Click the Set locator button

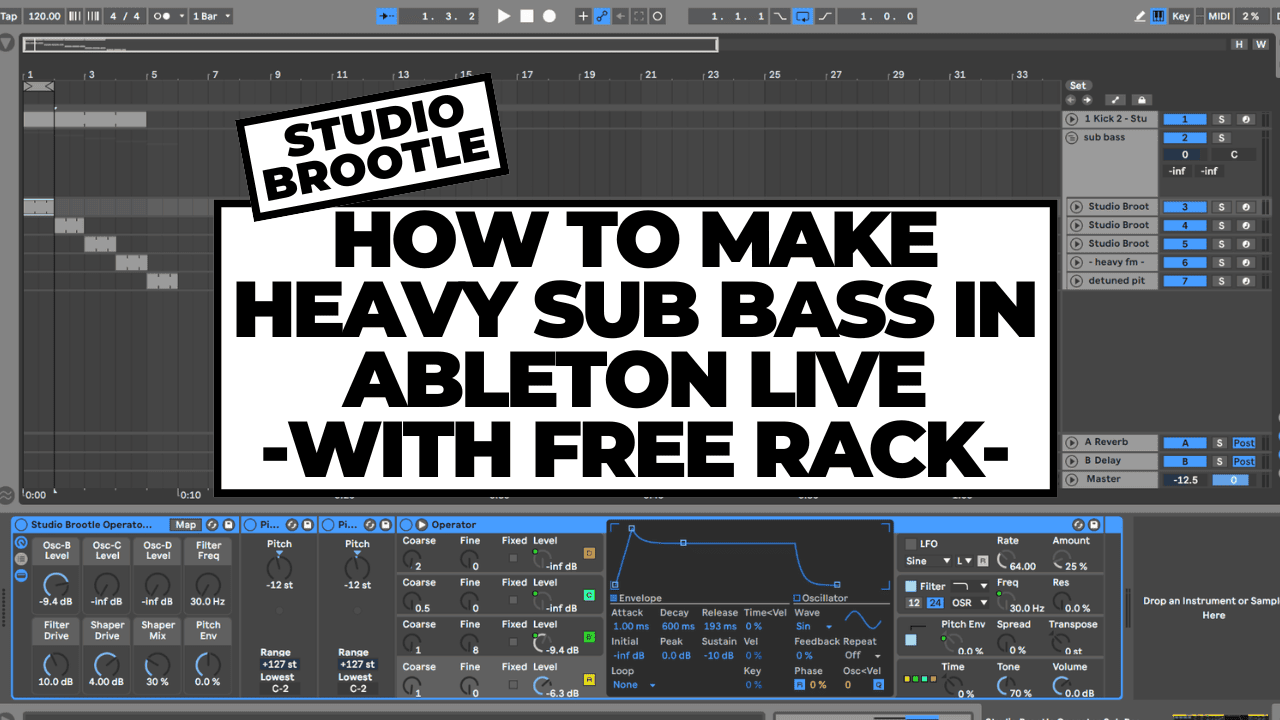[x=1077, y=85]
